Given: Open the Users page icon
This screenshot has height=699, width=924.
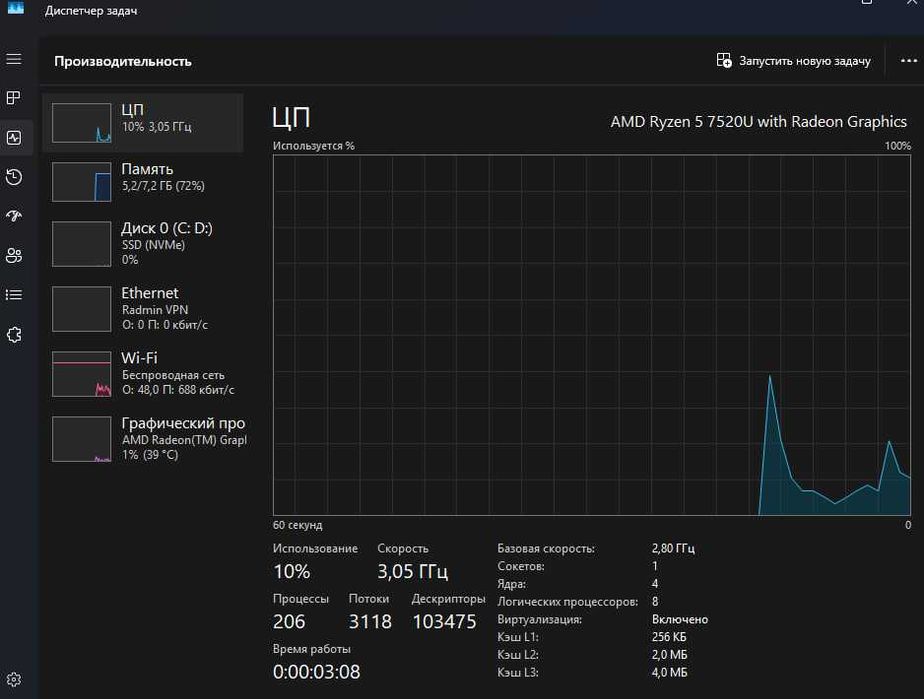Looking at the screenshot, I should (14, 255).
